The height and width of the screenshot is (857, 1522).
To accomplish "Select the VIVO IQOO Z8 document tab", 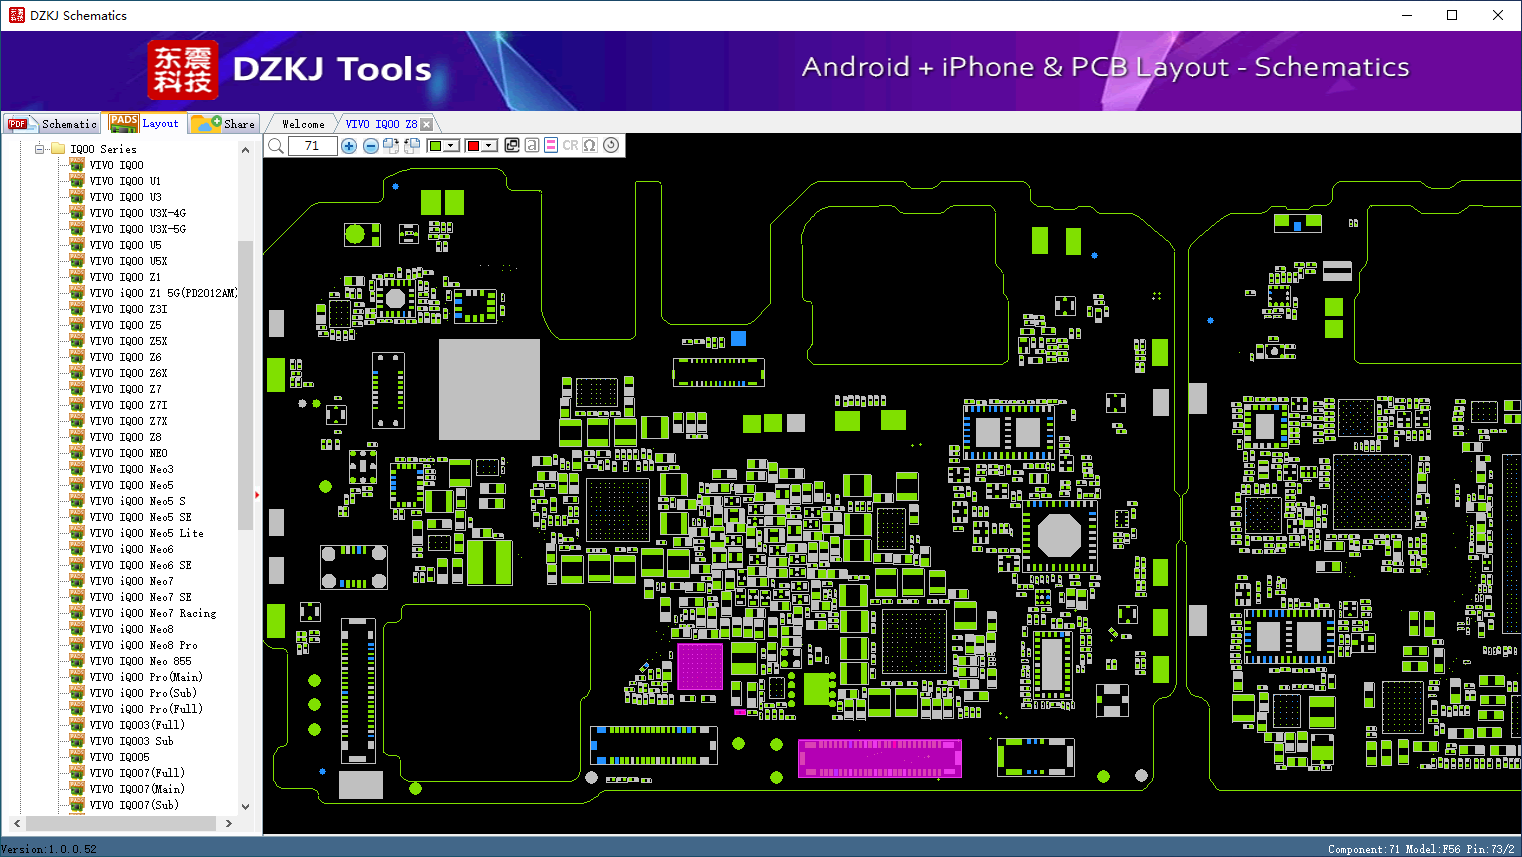I will [381, 124].
